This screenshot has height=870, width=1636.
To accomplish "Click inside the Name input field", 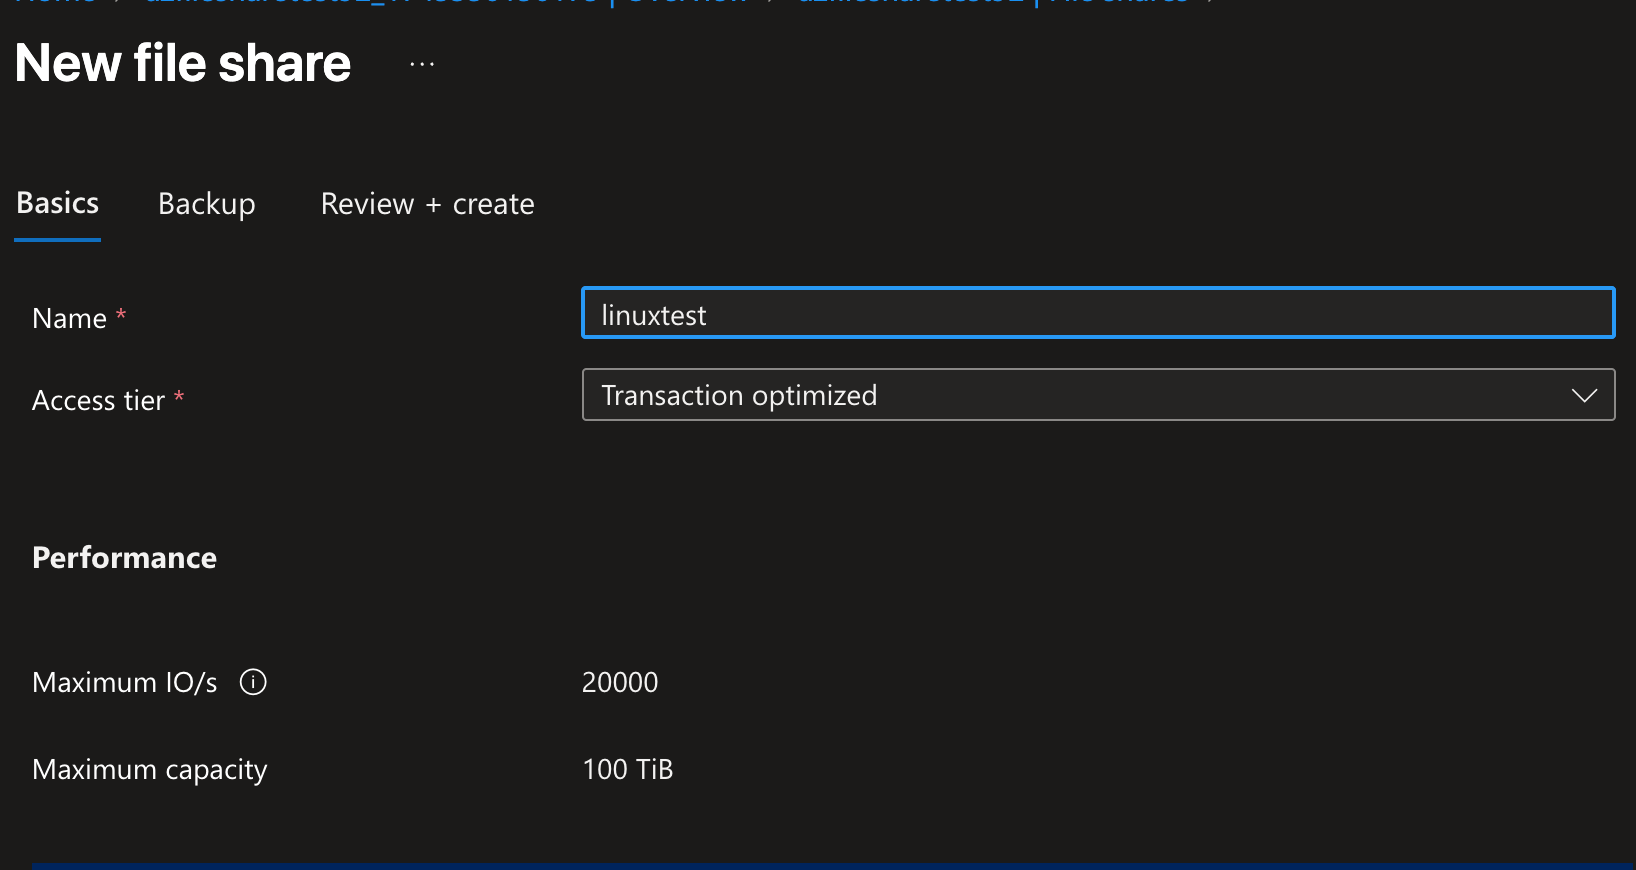I will click(x=1000, y=313).
